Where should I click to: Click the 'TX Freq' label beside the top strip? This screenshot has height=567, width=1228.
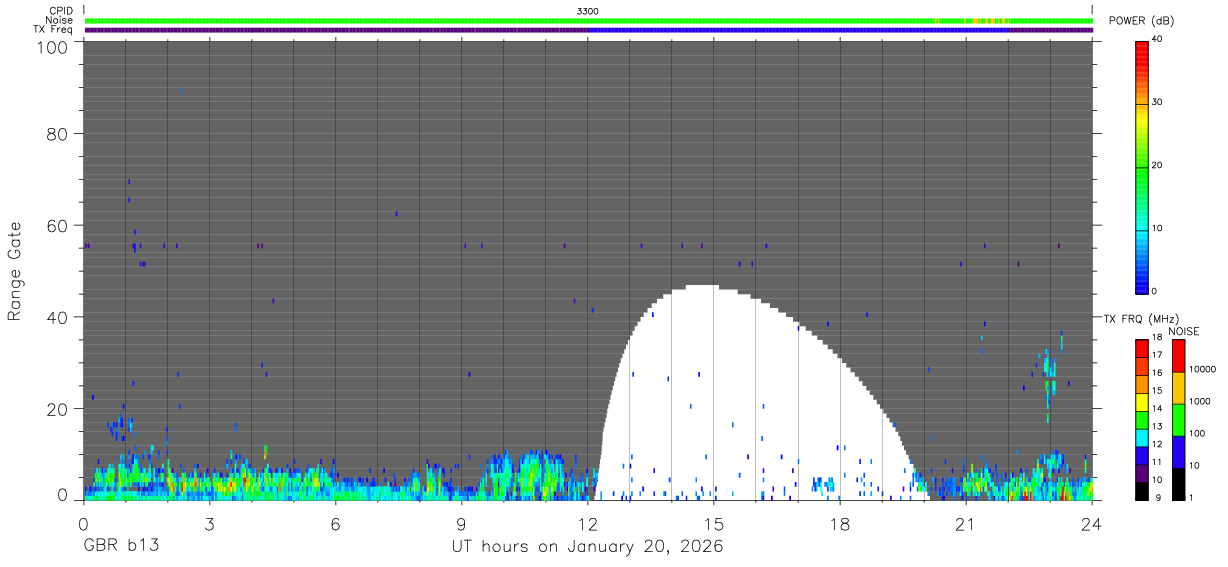coord(53,30)
